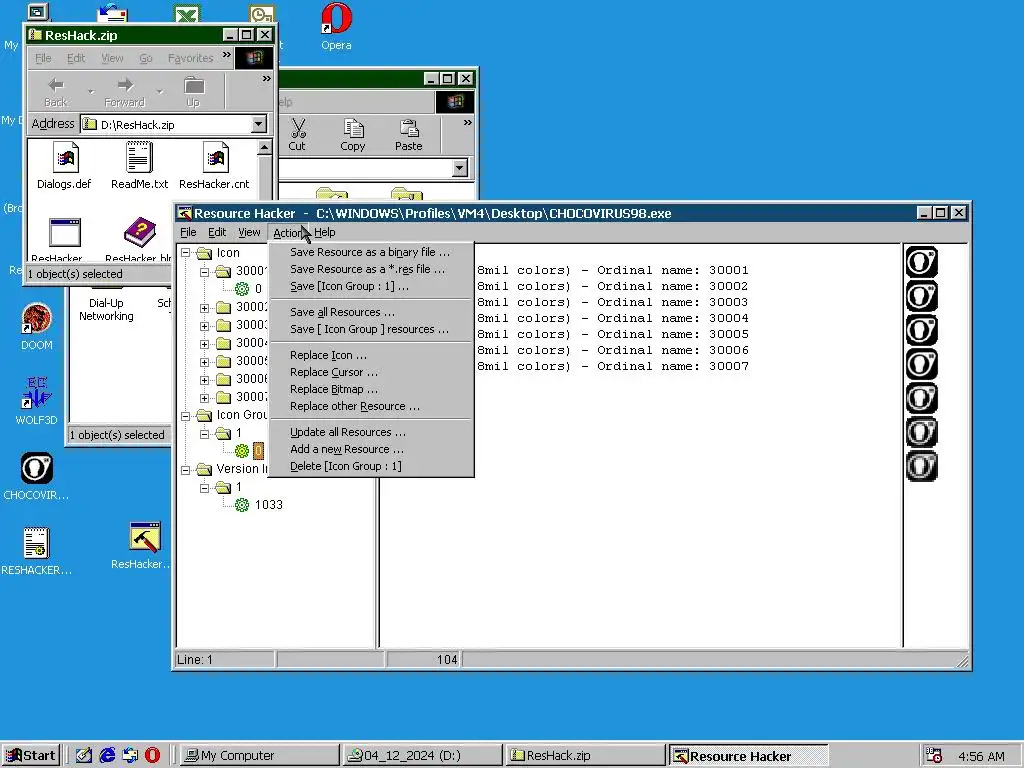Screen dimensions: 1024x768
Task: Select the 30003 folder in resource tree
Action: (243, 325)
